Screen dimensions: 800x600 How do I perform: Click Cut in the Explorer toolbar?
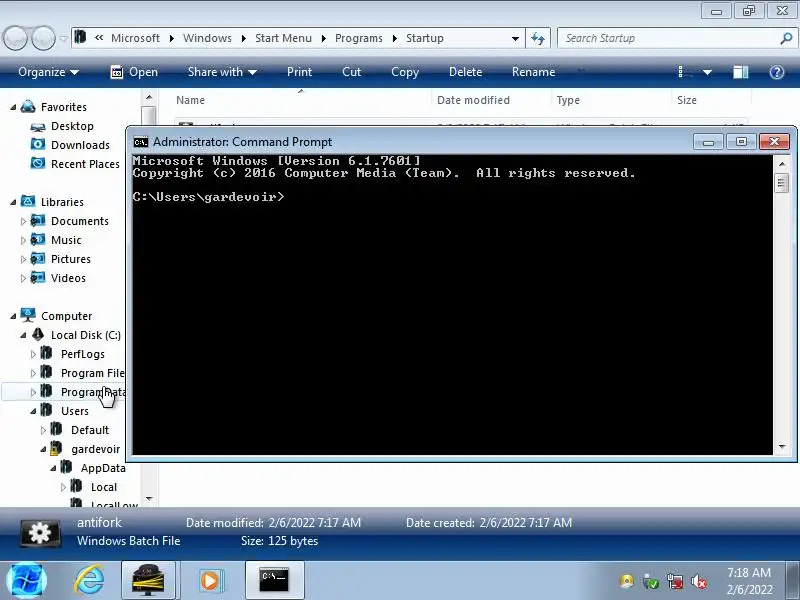tap(352, 72)
